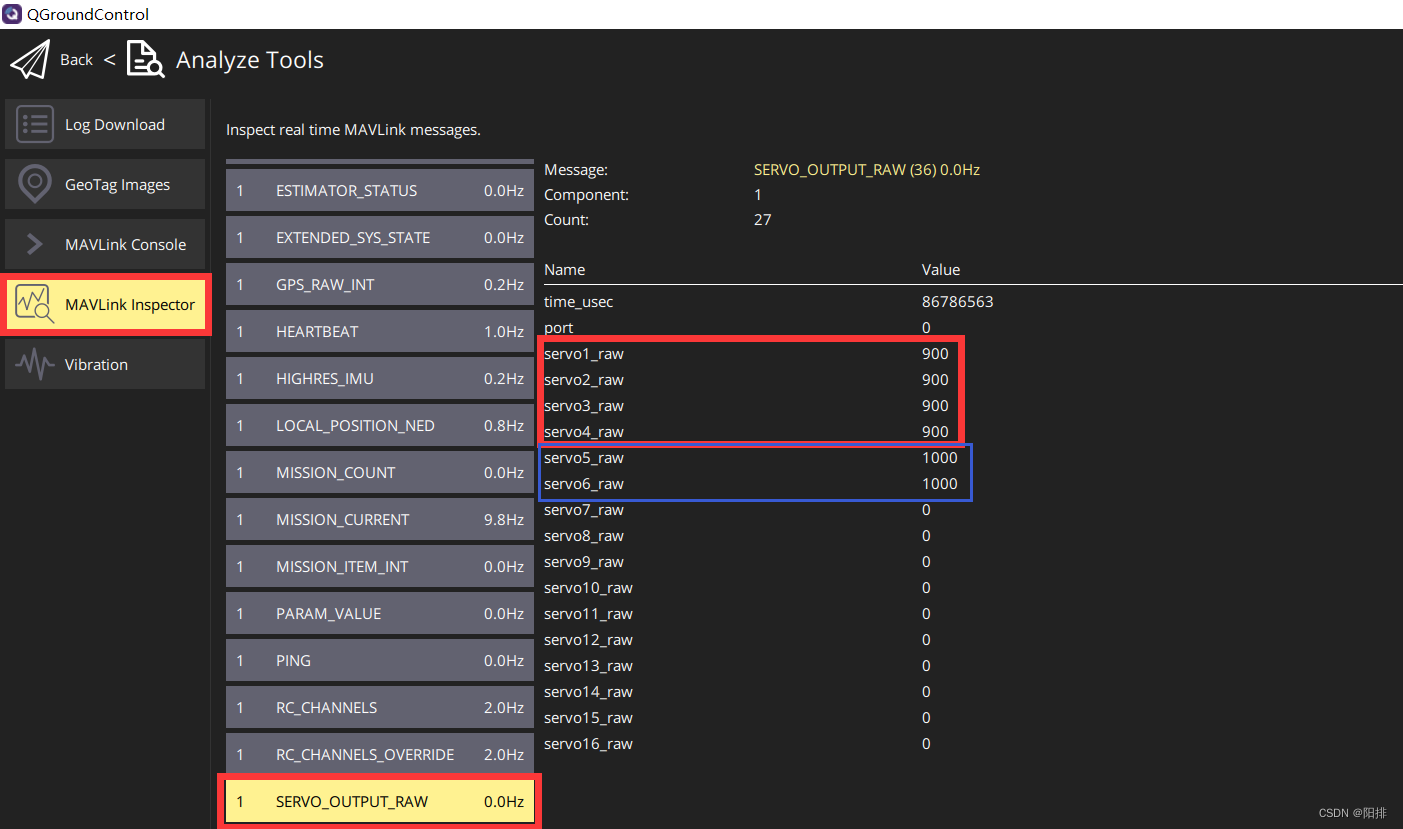Image resolution: width=1403 pixels, height=829 pixels.
Task: Click the port field name
Action: 559,328
